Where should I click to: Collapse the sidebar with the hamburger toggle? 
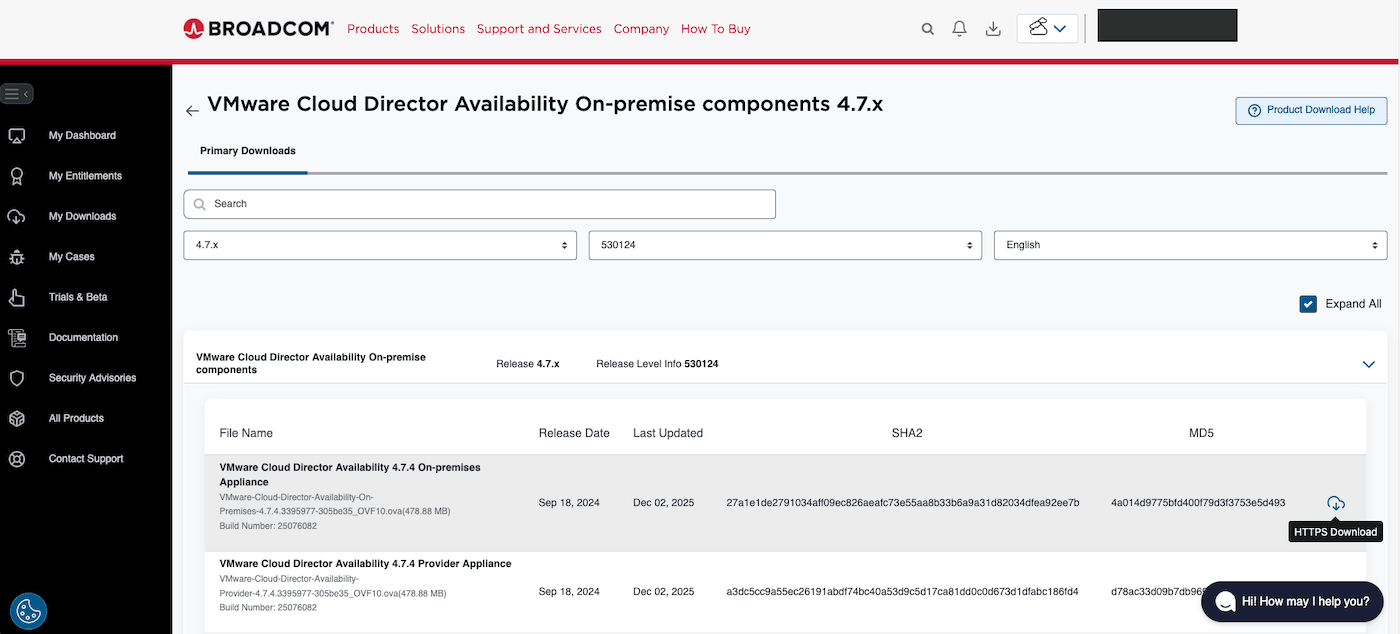(x=17, y=94)
